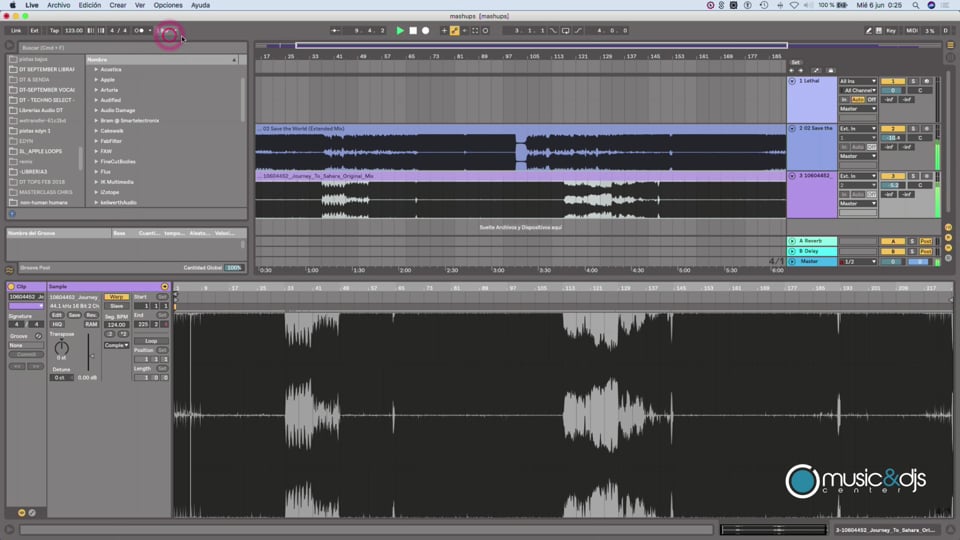Screen dimensions: 960x540
Task: Toggle the metronome button
Action: 139,31
